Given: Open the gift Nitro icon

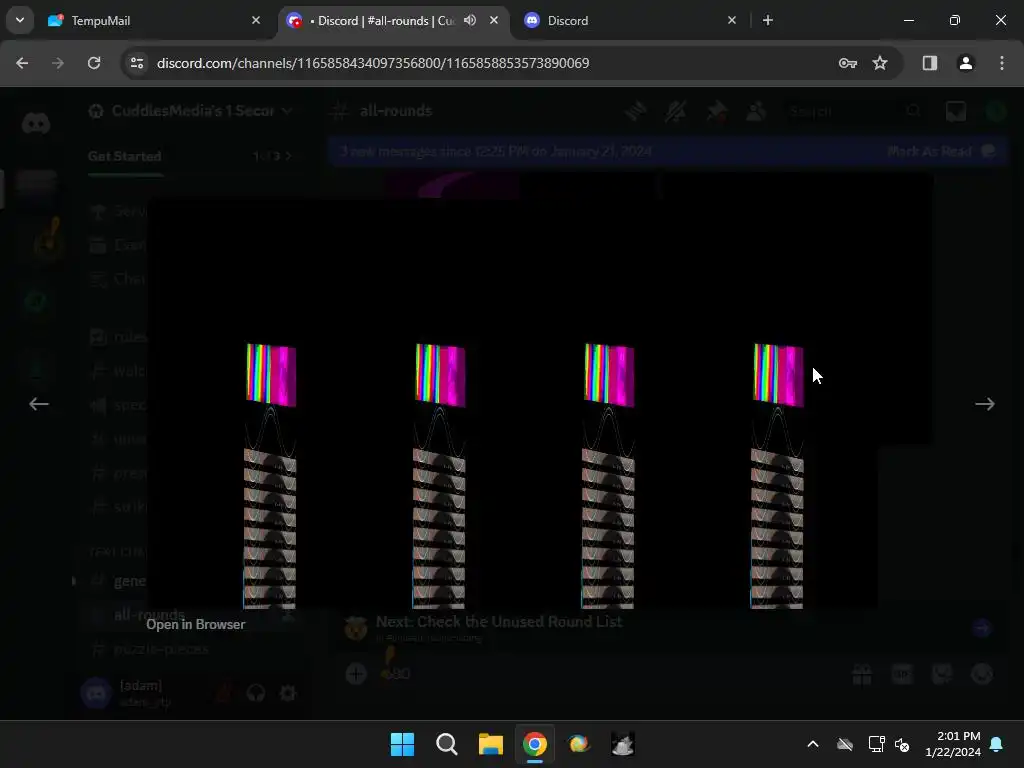Looking at the screenshot, I should tap(862, 674).
